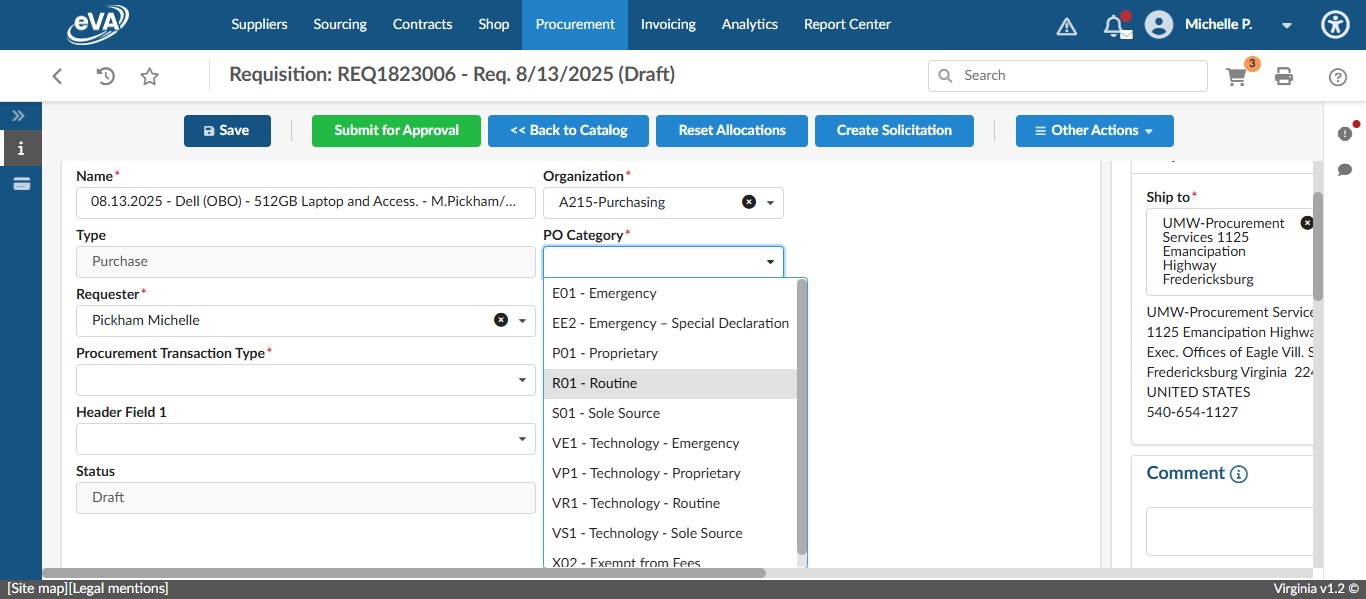The height and width of the screenshot is (599, 1366).
Task: Select R01 - Routine from PO Category list
Action: (595, 383)
